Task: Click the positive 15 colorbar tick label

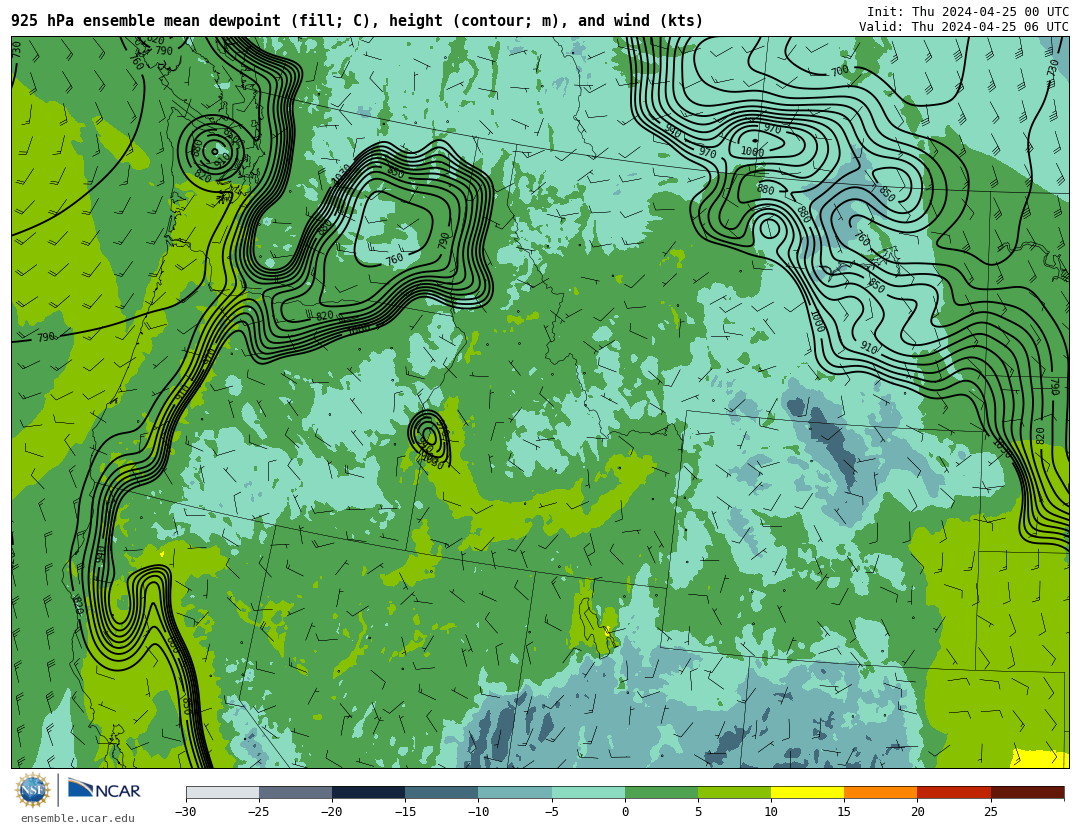Action: pyautogui.click(x=844, y=812)
